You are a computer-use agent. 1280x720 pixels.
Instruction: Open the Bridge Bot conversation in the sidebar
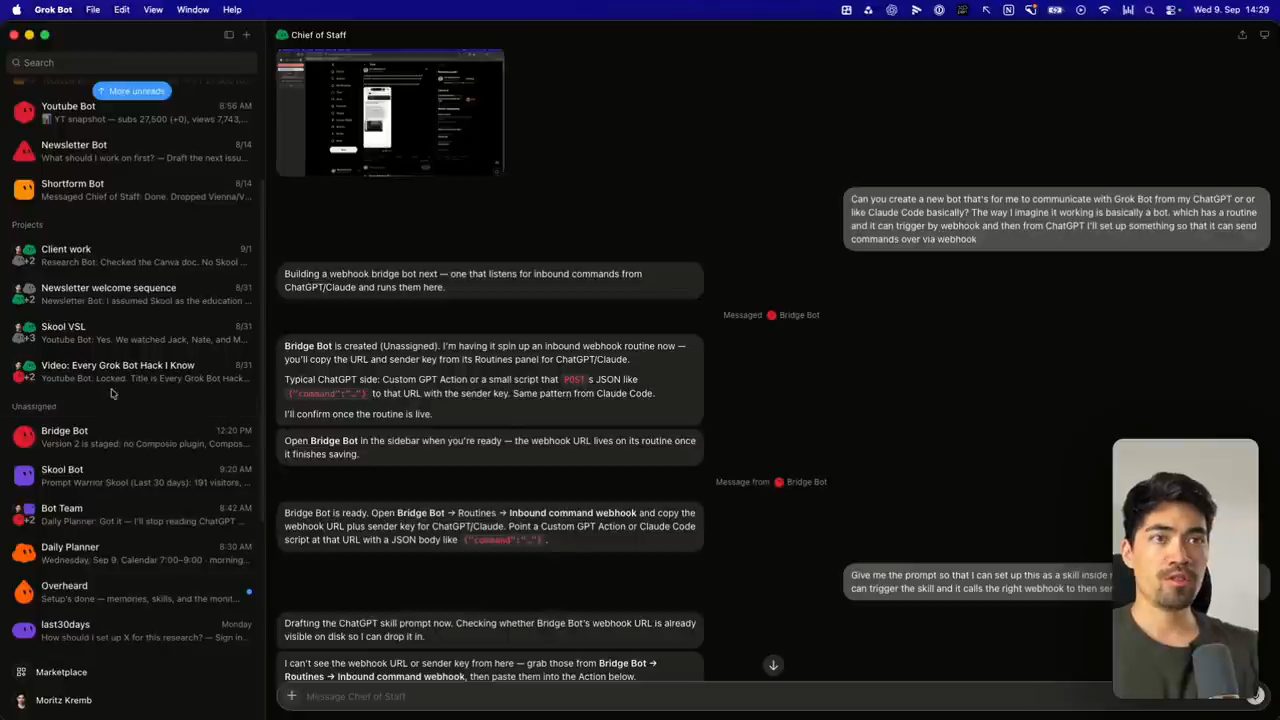[x=132, y=437]
